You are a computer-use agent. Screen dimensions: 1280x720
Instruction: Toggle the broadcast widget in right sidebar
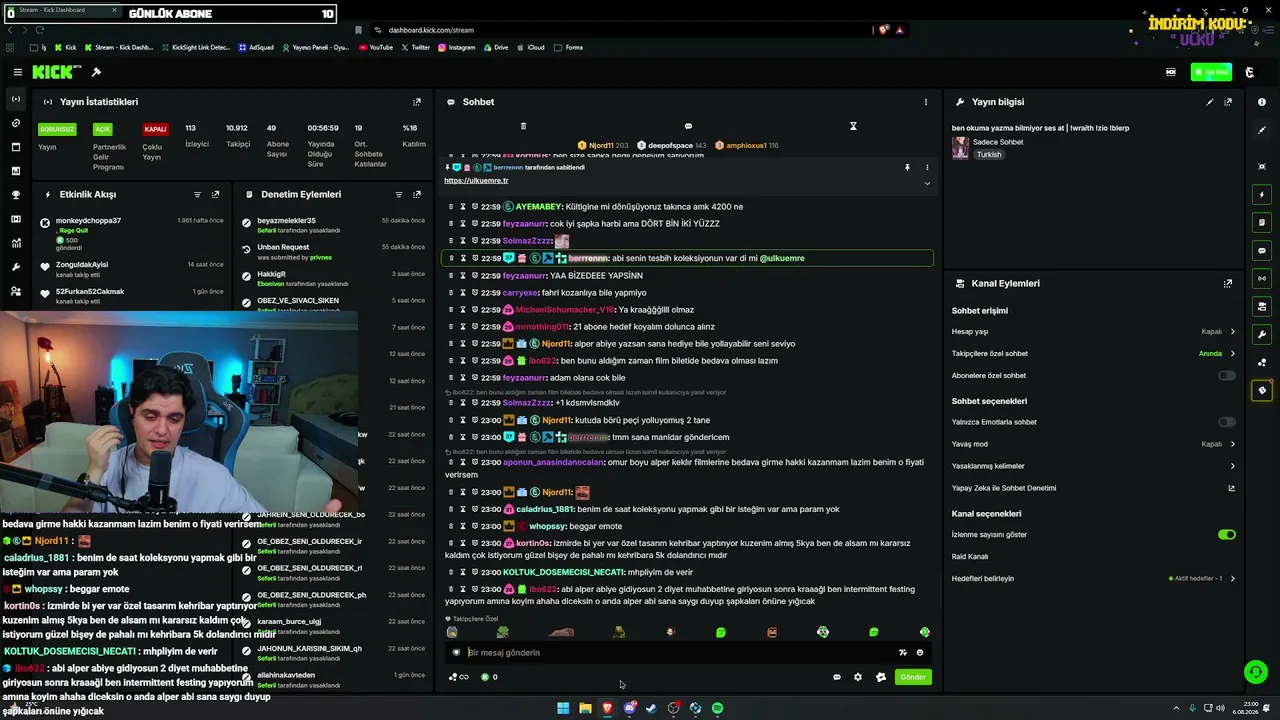click(x=1262, y=279)
